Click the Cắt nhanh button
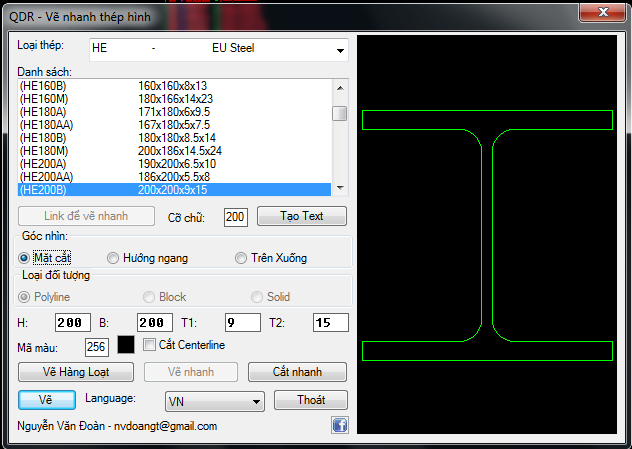 (x=297, y=372)
